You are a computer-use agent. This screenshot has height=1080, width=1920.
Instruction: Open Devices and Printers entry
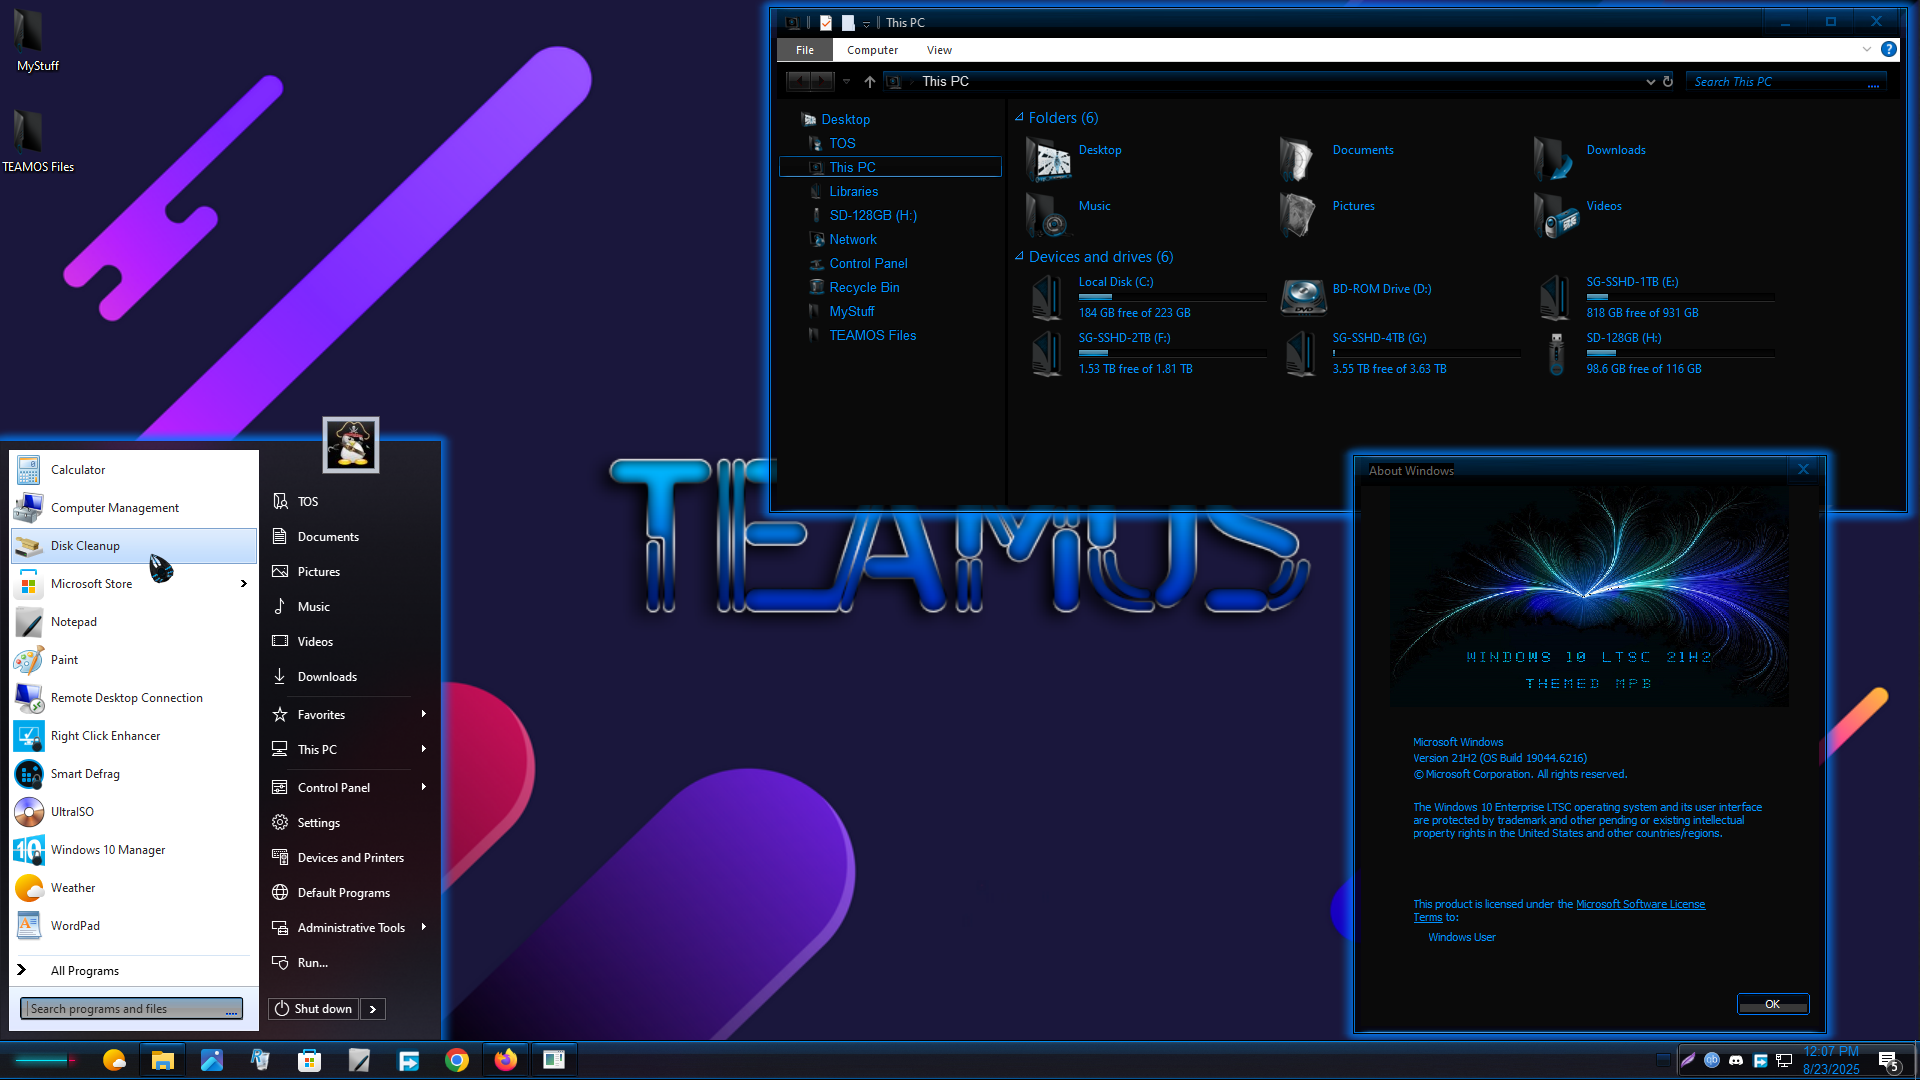click(x=350, y=858)
